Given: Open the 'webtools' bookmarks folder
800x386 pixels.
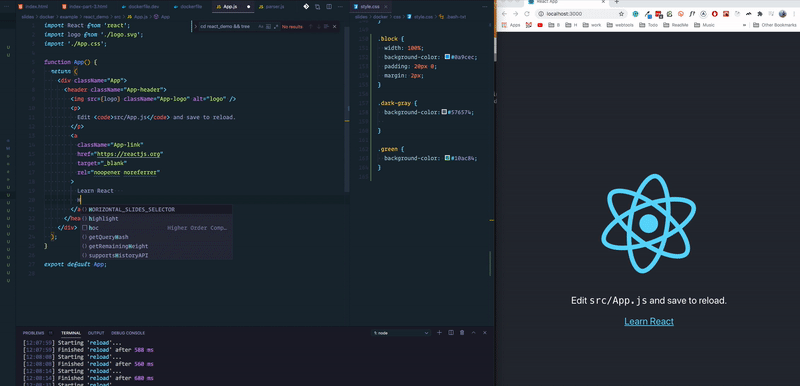Looking at the screenshot, I should tap(620, 25).
